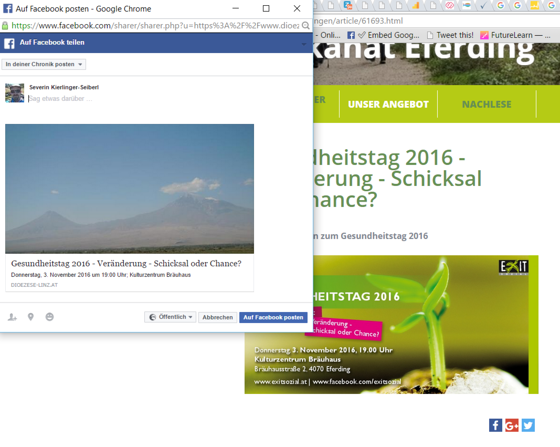Switch to the tab with the yellow square favicon
Screen dimensions: 560x447
point(534,5)
